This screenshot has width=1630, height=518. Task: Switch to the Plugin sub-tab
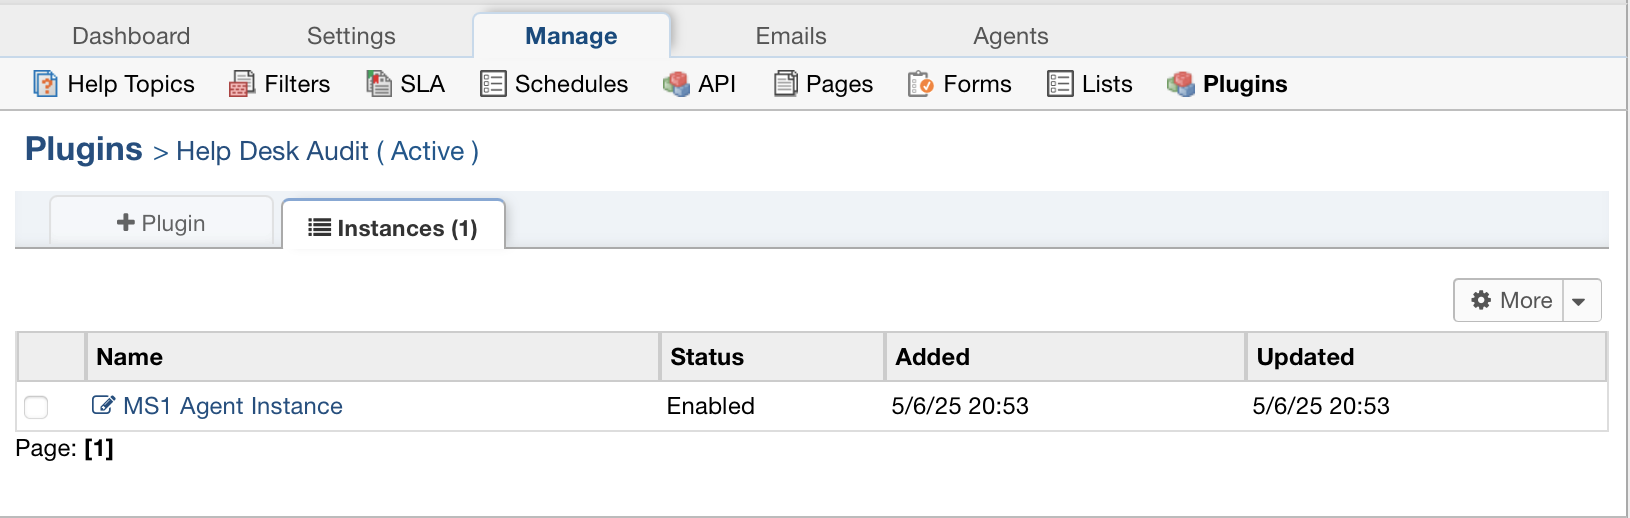point(161,223)
